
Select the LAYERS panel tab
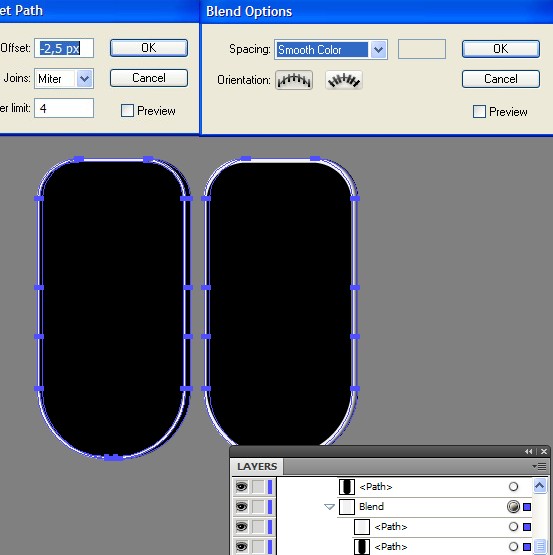click(257, 467)
